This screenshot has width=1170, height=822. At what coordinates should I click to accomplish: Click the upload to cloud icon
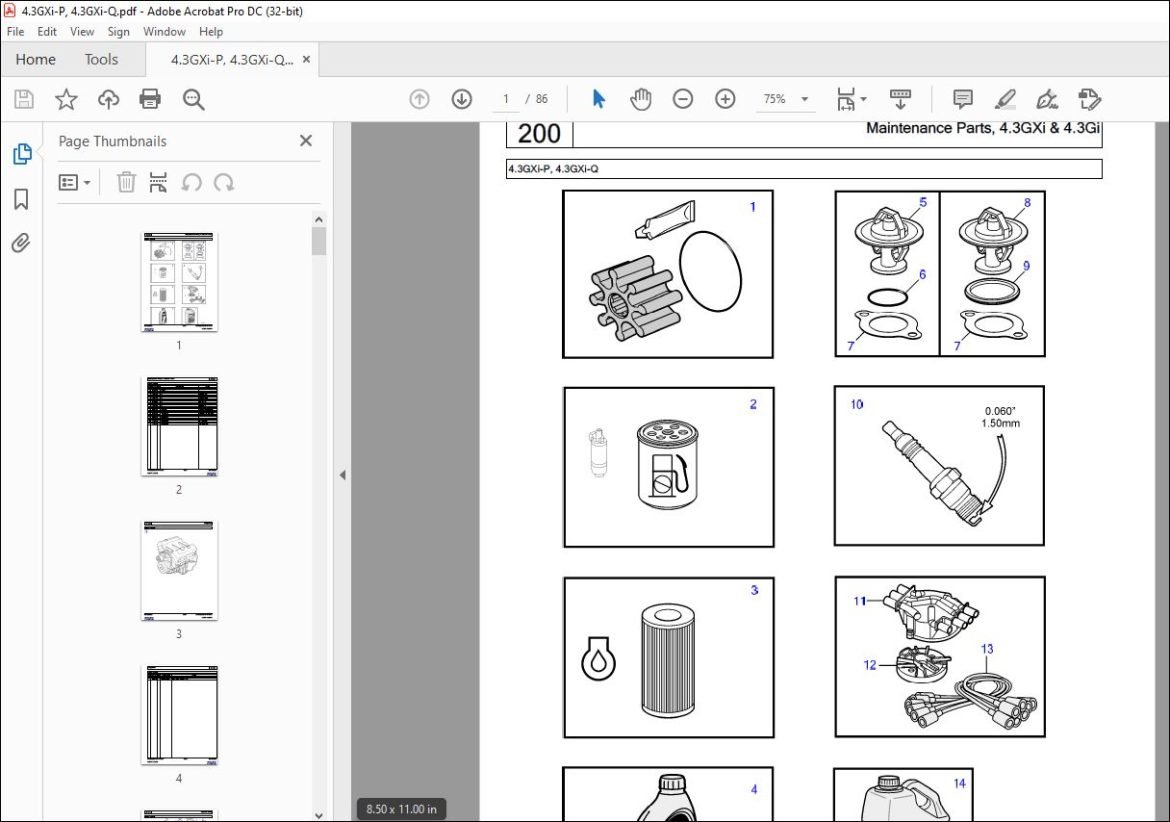108,99
